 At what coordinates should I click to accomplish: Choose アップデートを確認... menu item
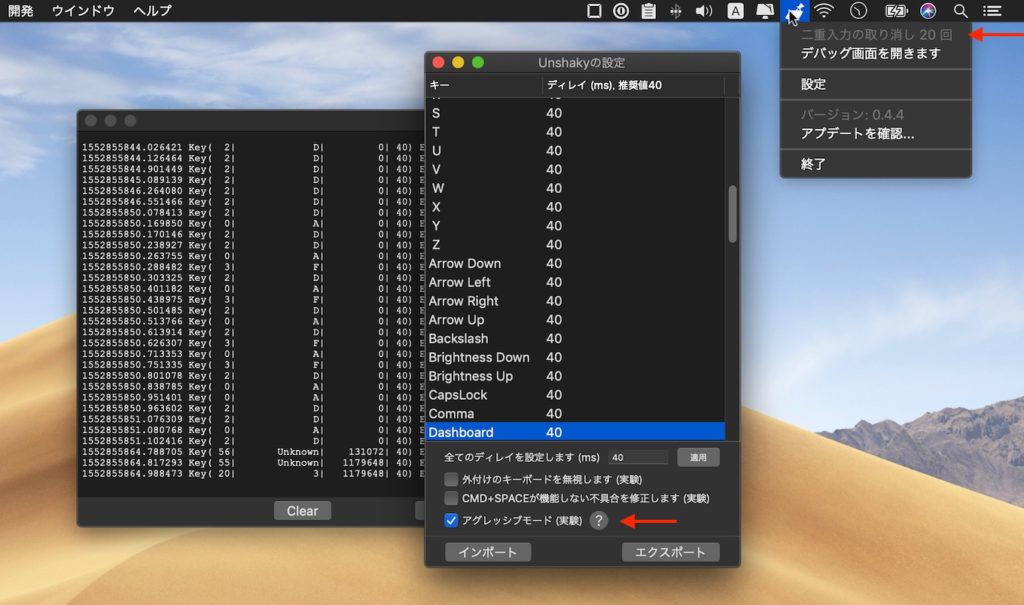click(857, 133)
